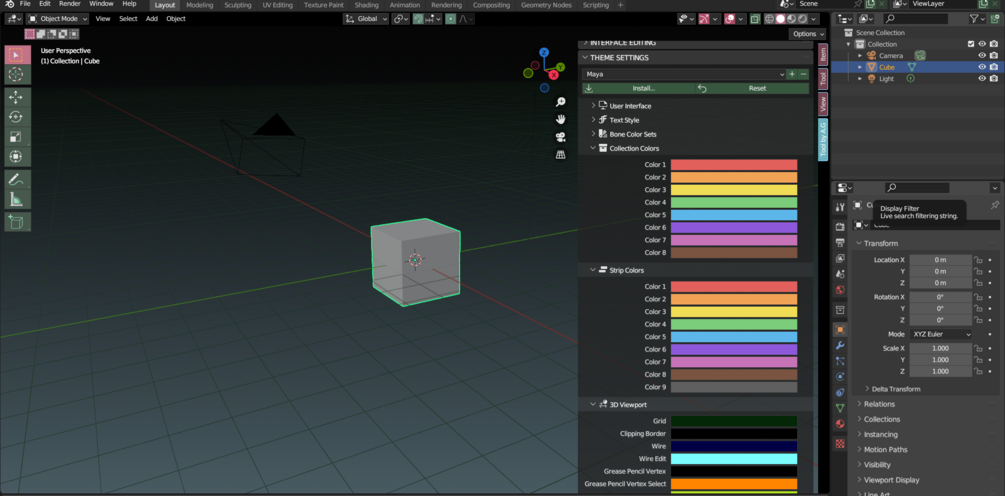The image size is (1005, 496).
Task: Toggle proportional editing button
Action: point(451,19)
